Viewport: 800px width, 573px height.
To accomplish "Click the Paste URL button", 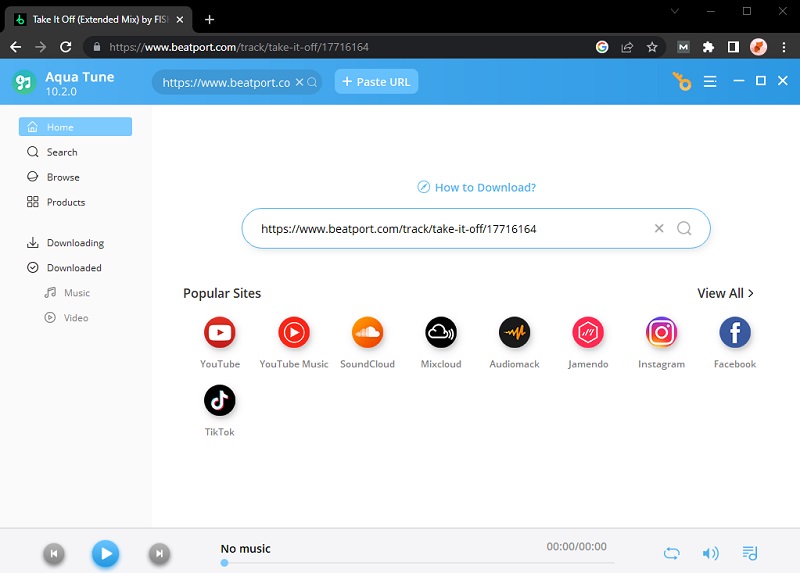I will [377, 82].
